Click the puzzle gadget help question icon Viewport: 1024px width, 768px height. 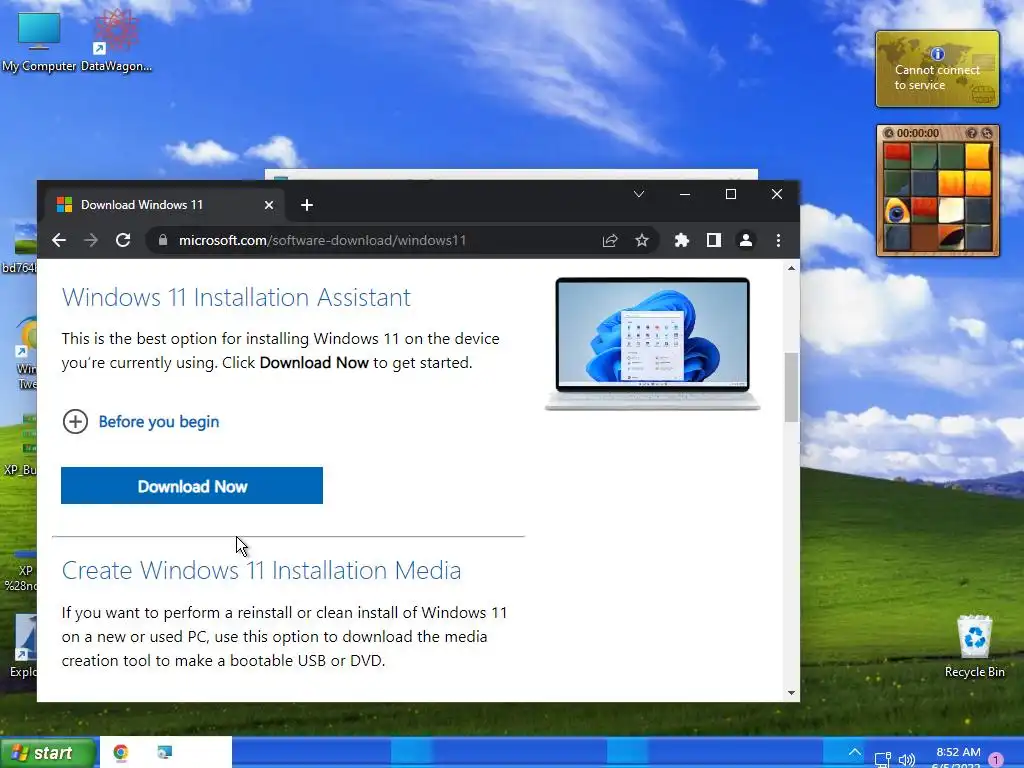tap(972, 133)
